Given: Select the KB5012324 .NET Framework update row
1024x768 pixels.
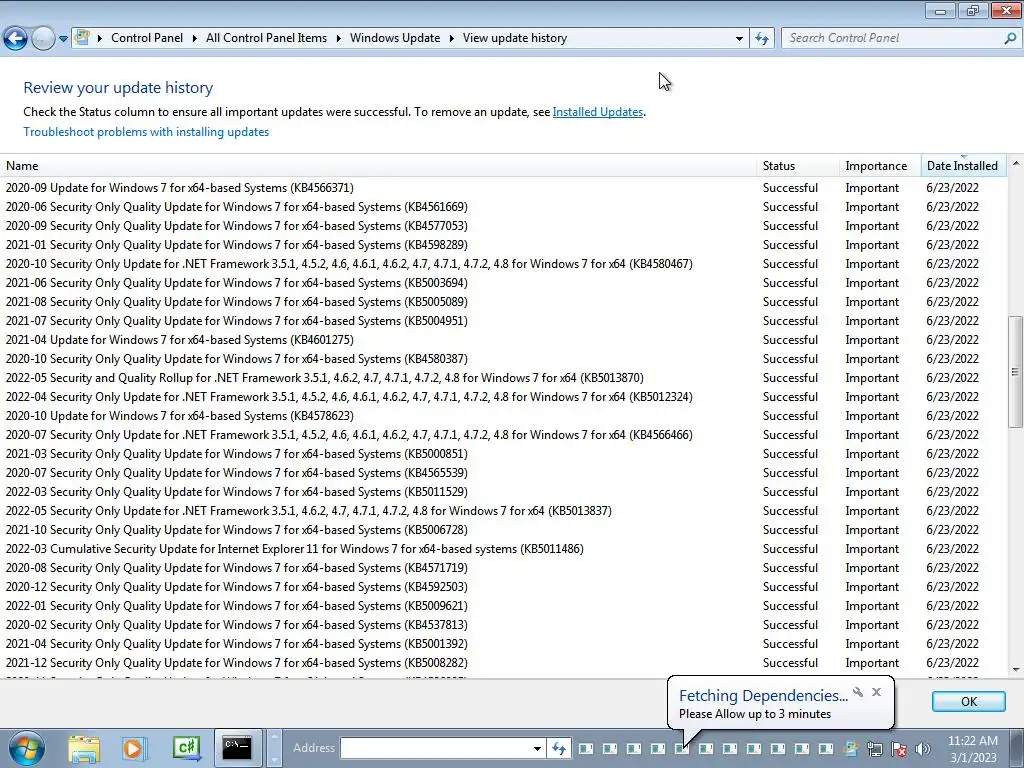Looking at the screenshot, I should point(503,396).
